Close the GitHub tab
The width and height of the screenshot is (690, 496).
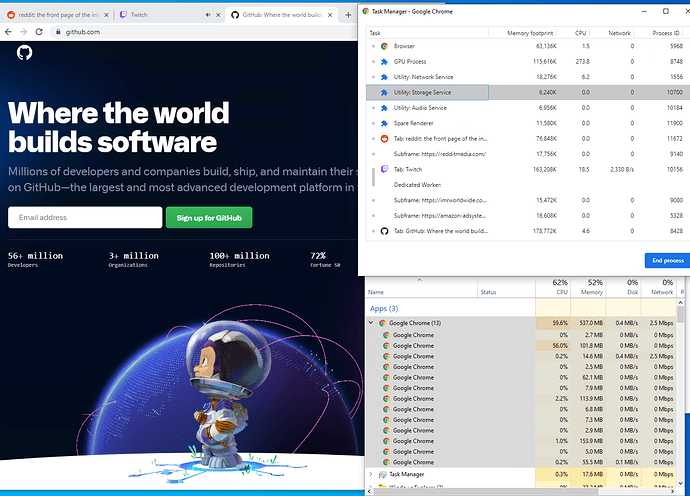click(330, 15)
